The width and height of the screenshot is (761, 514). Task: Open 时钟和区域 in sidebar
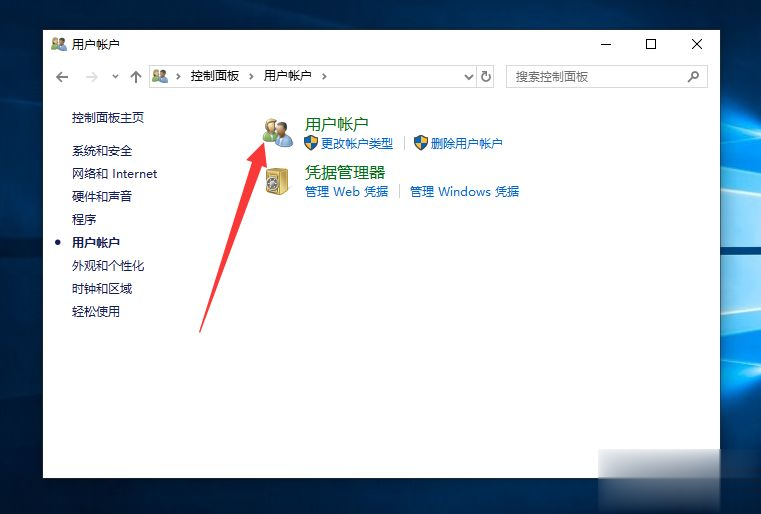tap(102, 289)
